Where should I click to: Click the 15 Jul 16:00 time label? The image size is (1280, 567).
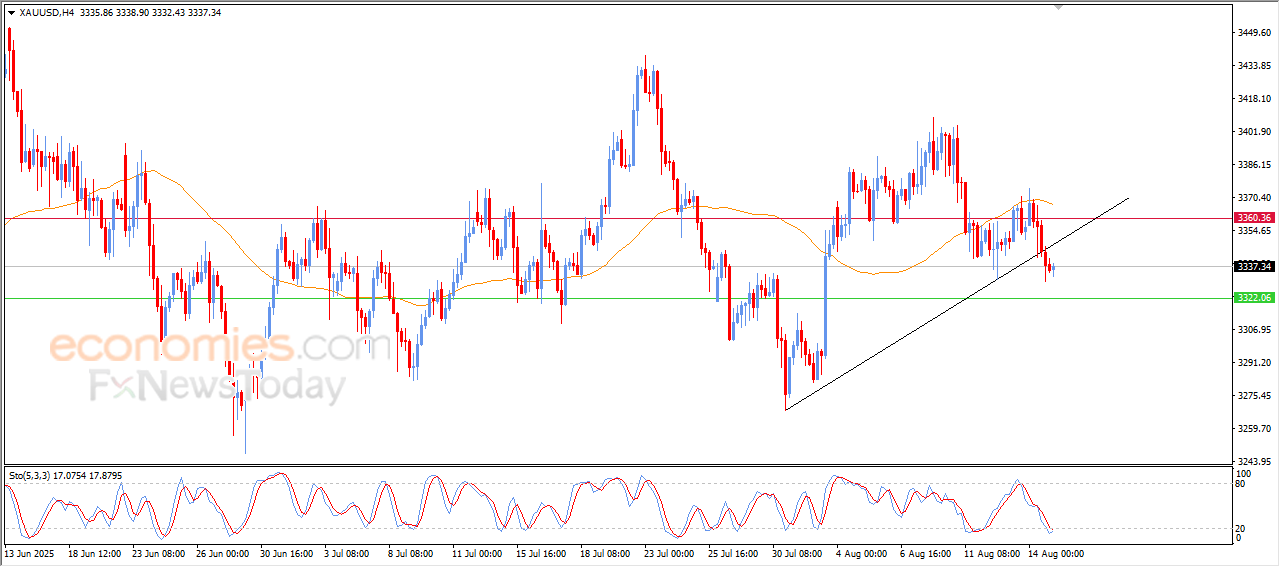pyautogui.click(x=541, y=553)
